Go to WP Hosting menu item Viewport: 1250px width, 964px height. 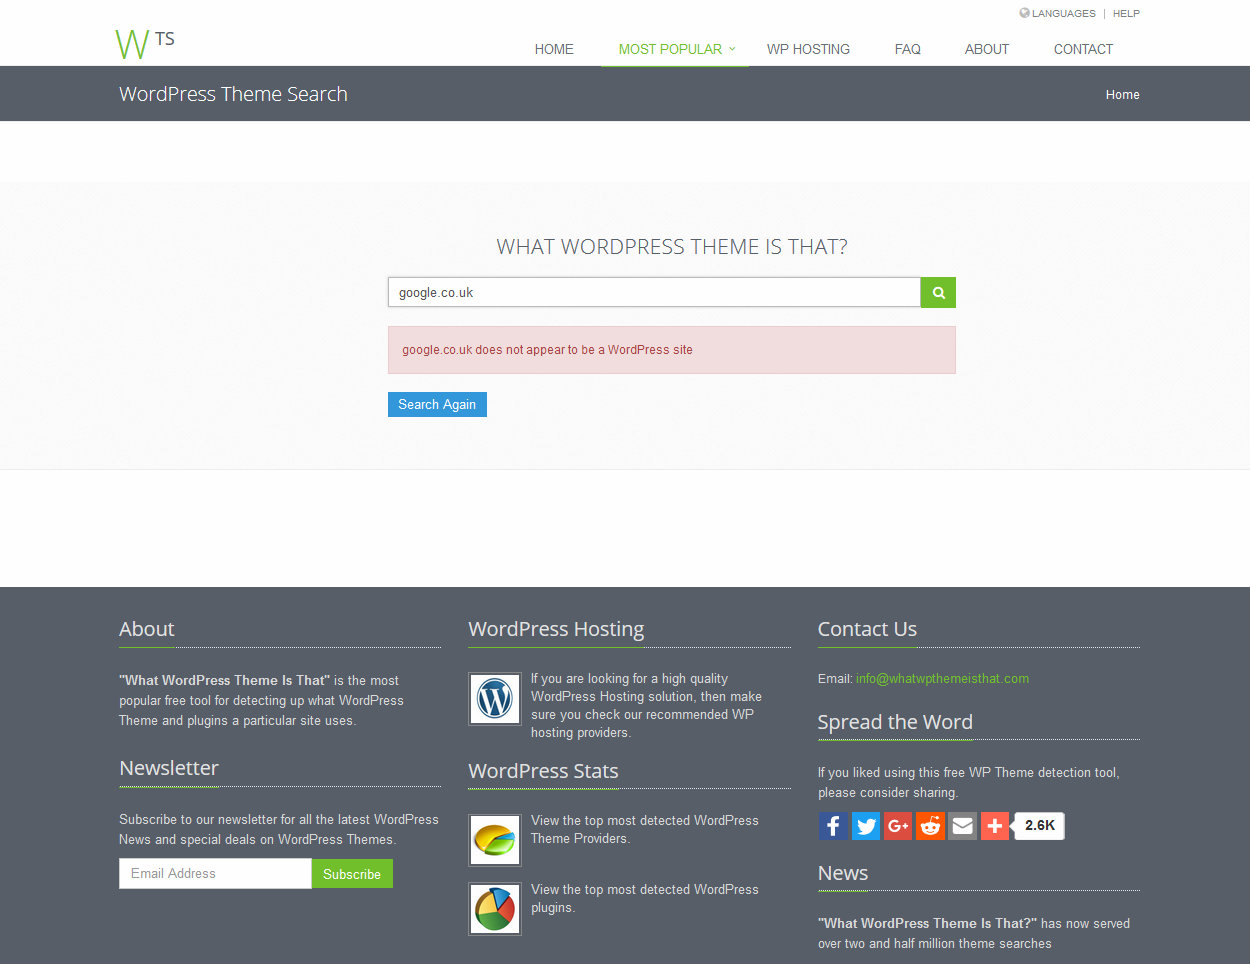click(x=808, y=49)
